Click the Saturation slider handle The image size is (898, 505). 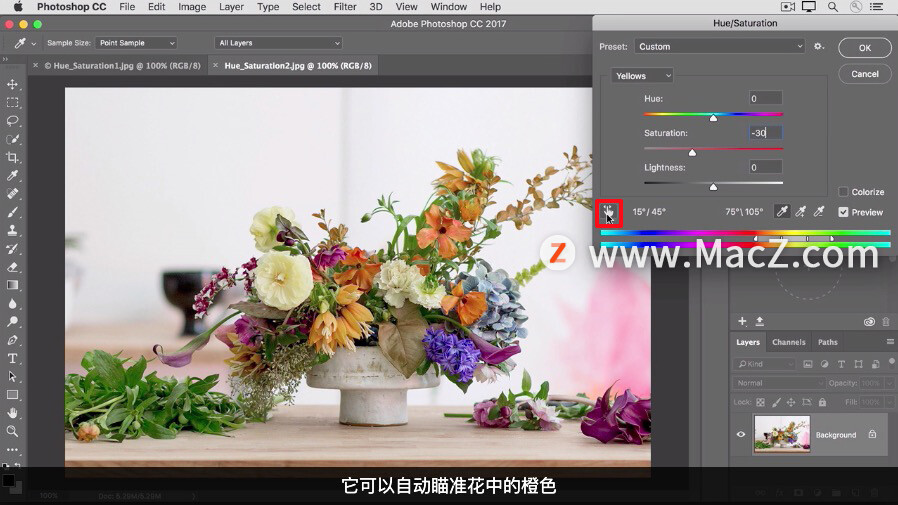tap(692, 152)
